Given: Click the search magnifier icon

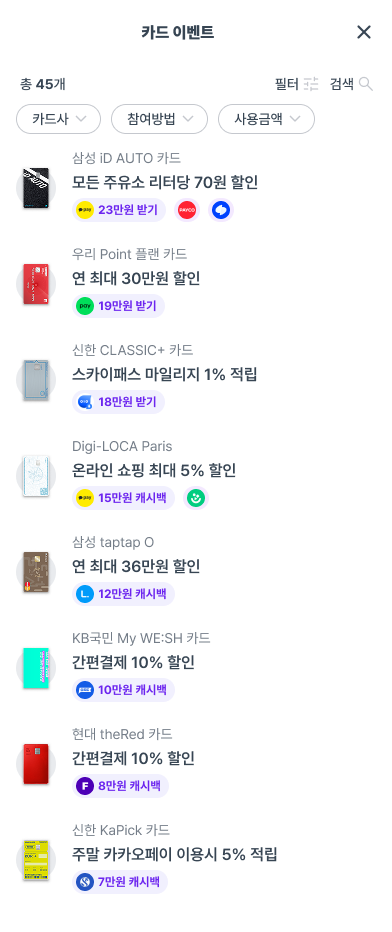Looking at the screenshot, I should point(366,84).
